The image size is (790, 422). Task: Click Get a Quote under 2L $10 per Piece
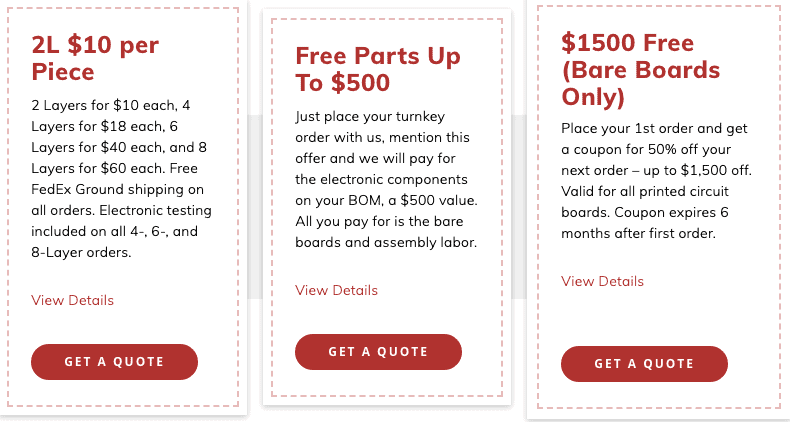(x=114, y=362)
